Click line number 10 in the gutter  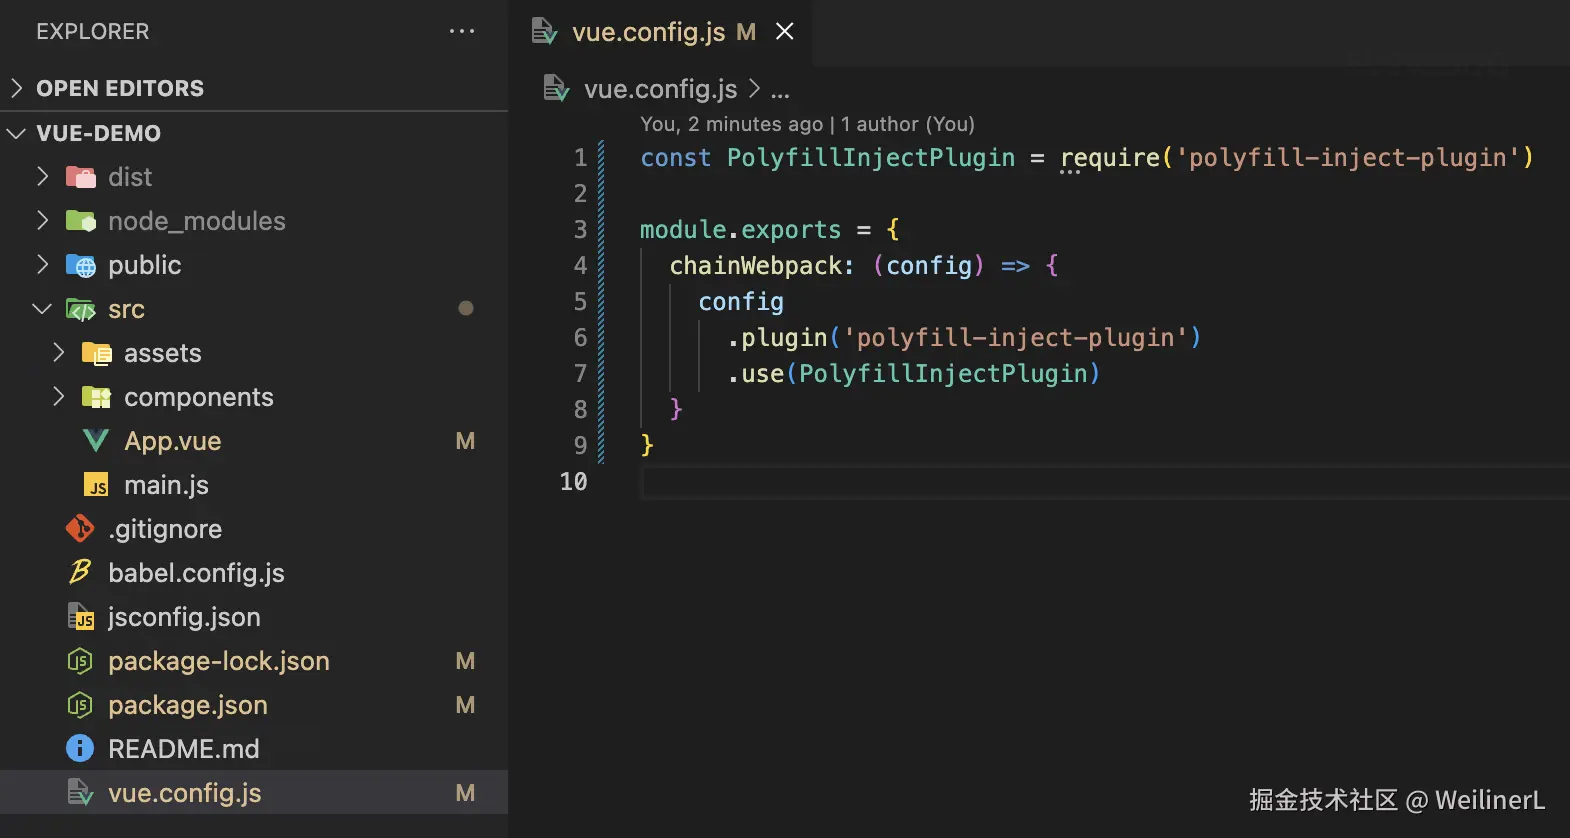(x=574, y=482)
